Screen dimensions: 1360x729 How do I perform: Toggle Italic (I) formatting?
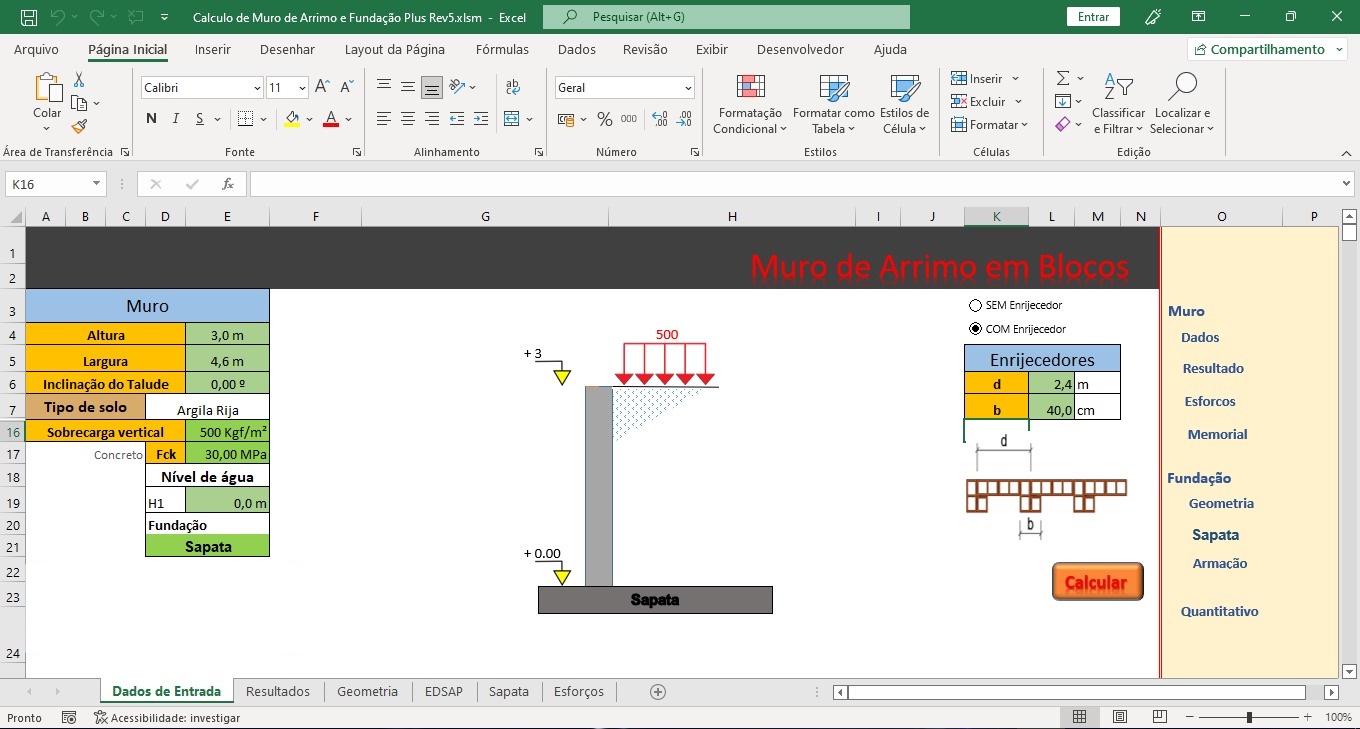click(x=176, y=119)
